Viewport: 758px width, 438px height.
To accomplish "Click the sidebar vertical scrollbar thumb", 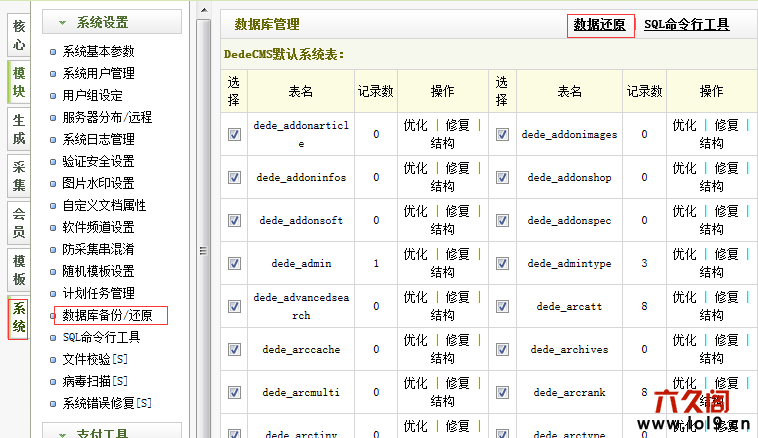I will 204,227.
